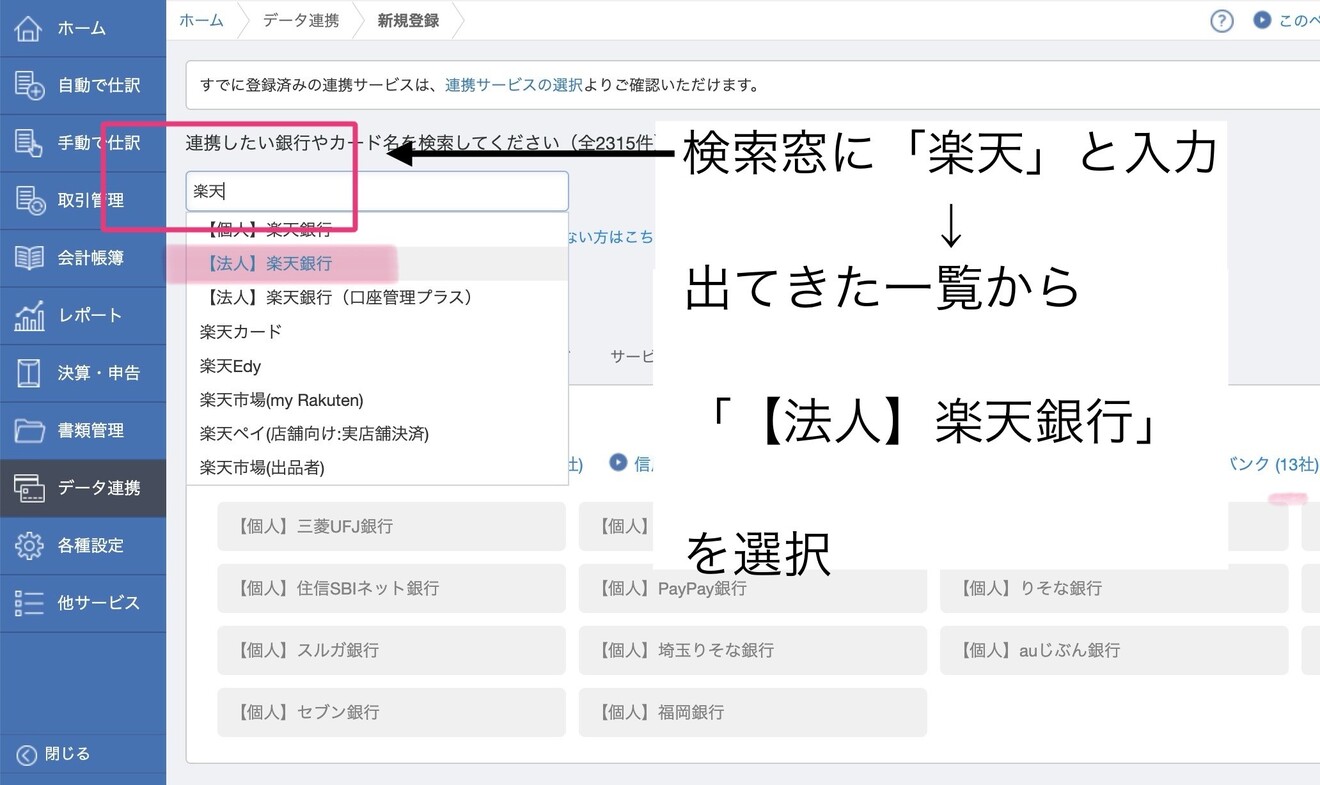The height and width of the screenshot is (785, 1320).
Task: Select 【法人】楽天銀行 from the suggestions
Action: (x=377, y=264)
